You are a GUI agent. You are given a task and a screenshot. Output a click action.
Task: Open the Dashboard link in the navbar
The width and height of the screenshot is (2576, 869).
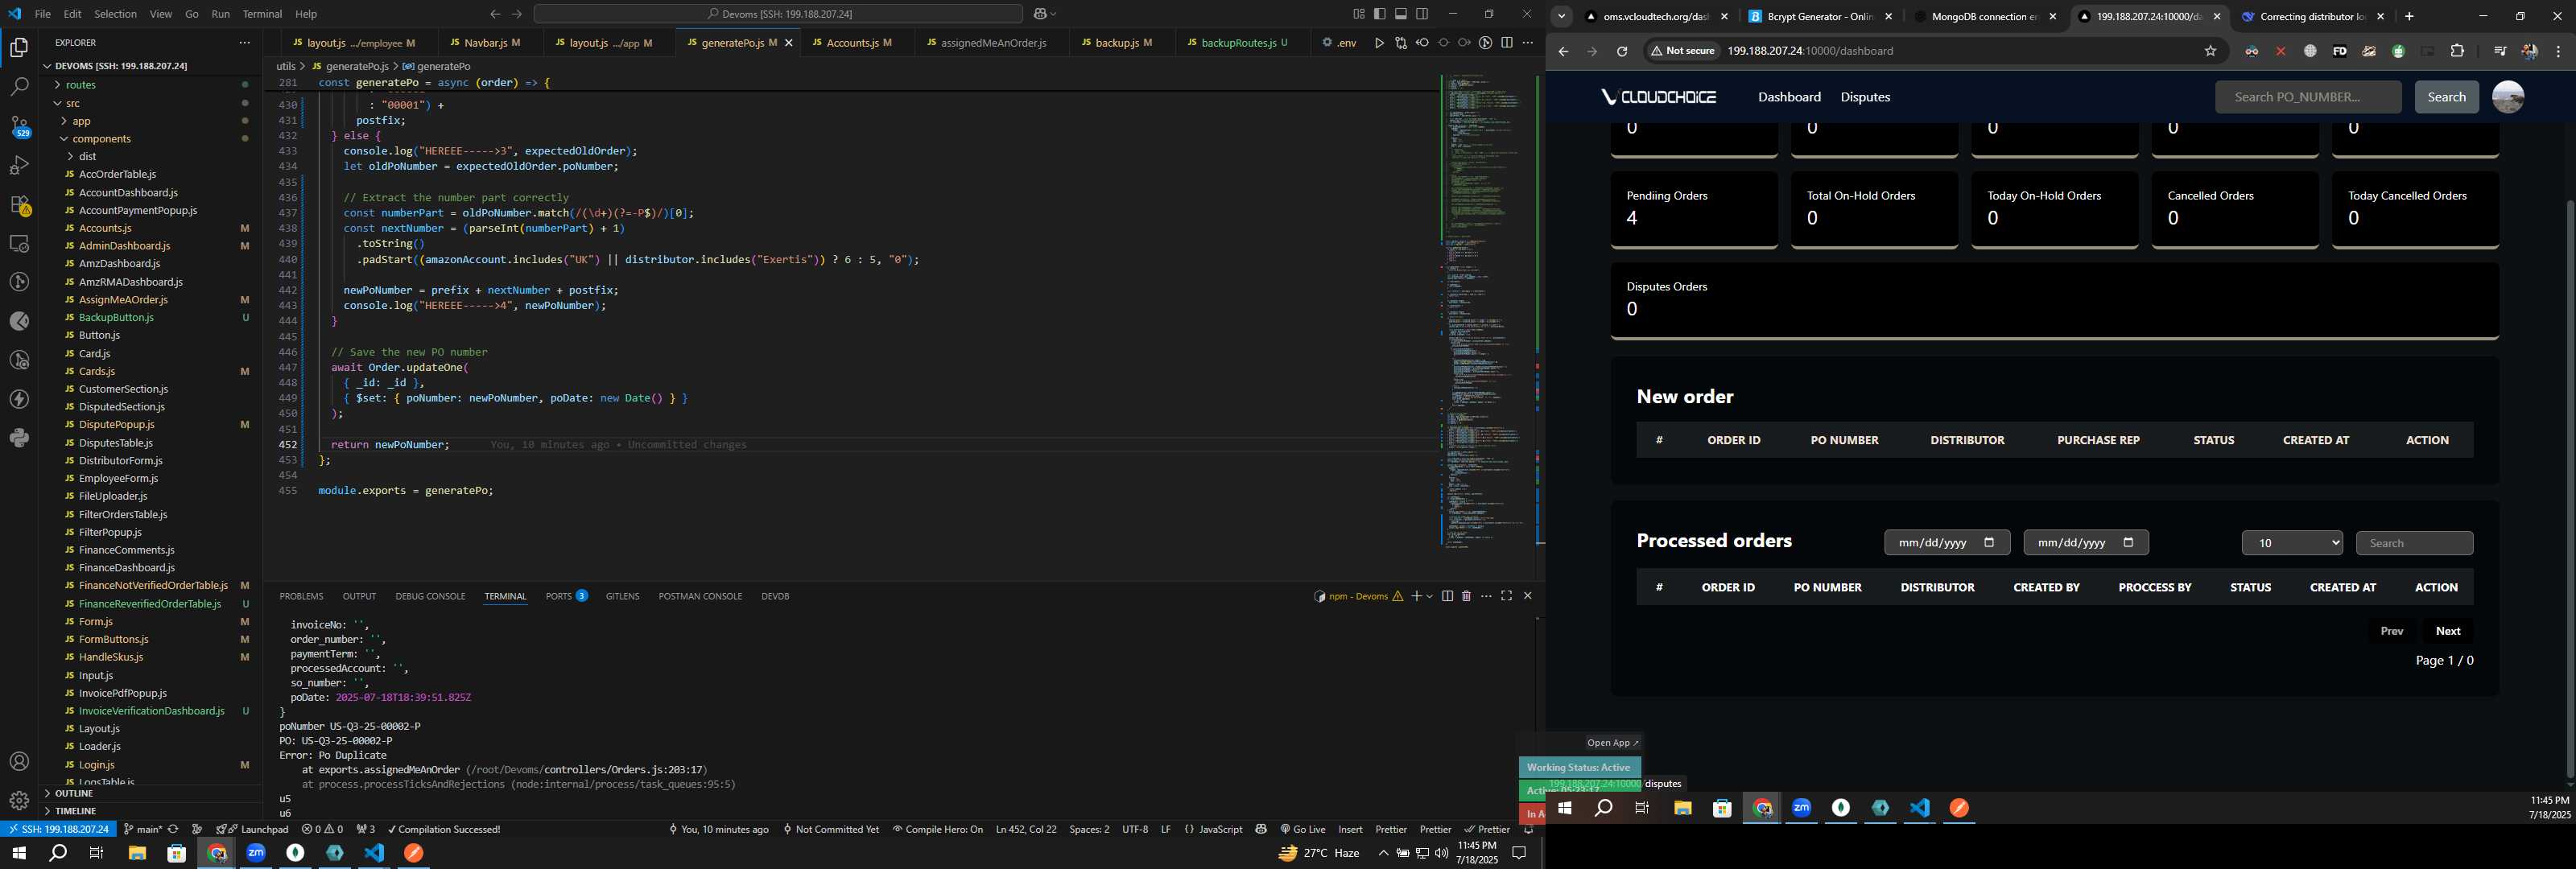coord(1789,97)
